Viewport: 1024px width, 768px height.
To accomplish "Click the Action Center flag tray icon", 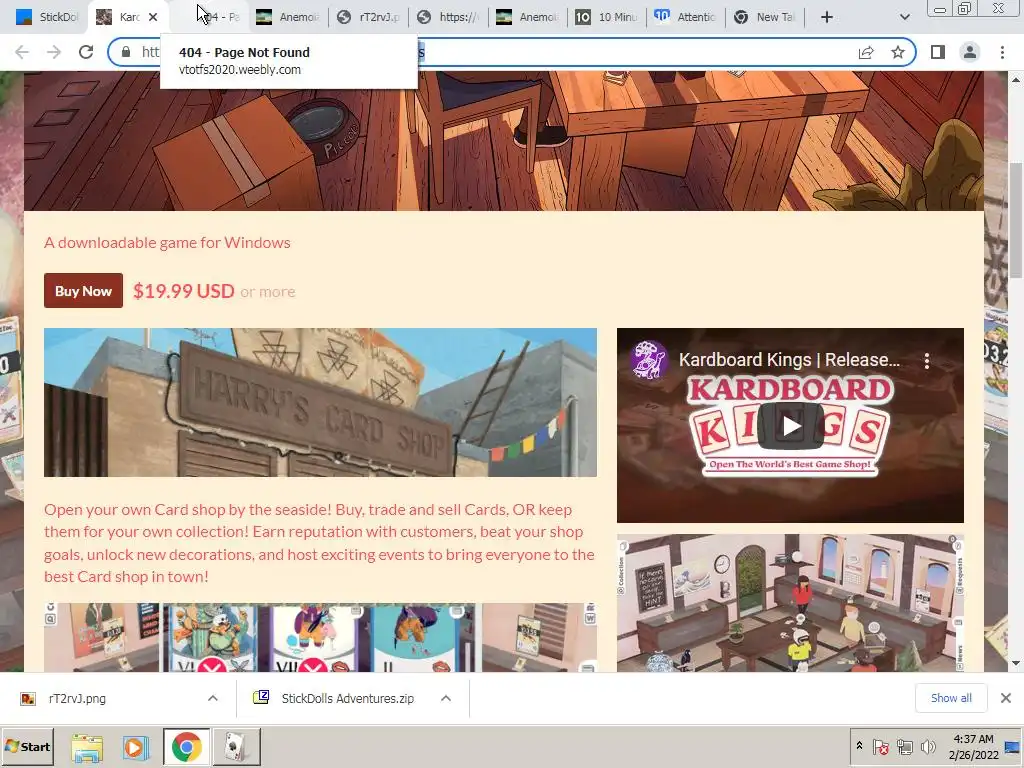I will click(x=880, y=746).
